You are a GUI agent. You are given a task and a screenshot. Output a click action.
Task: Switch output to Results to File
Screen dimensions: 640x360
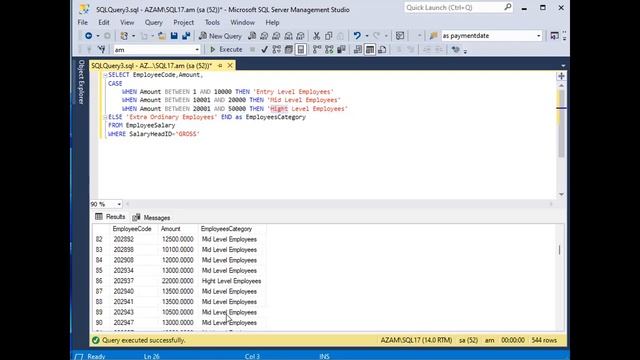pyautogui.click(x=382, y=50)
